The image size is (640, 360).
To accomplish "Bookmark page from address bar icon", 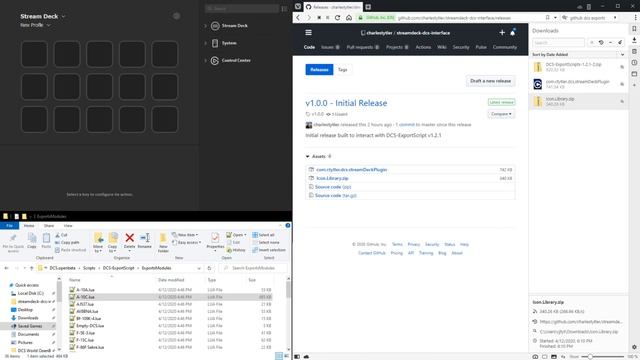I will 547,18.
